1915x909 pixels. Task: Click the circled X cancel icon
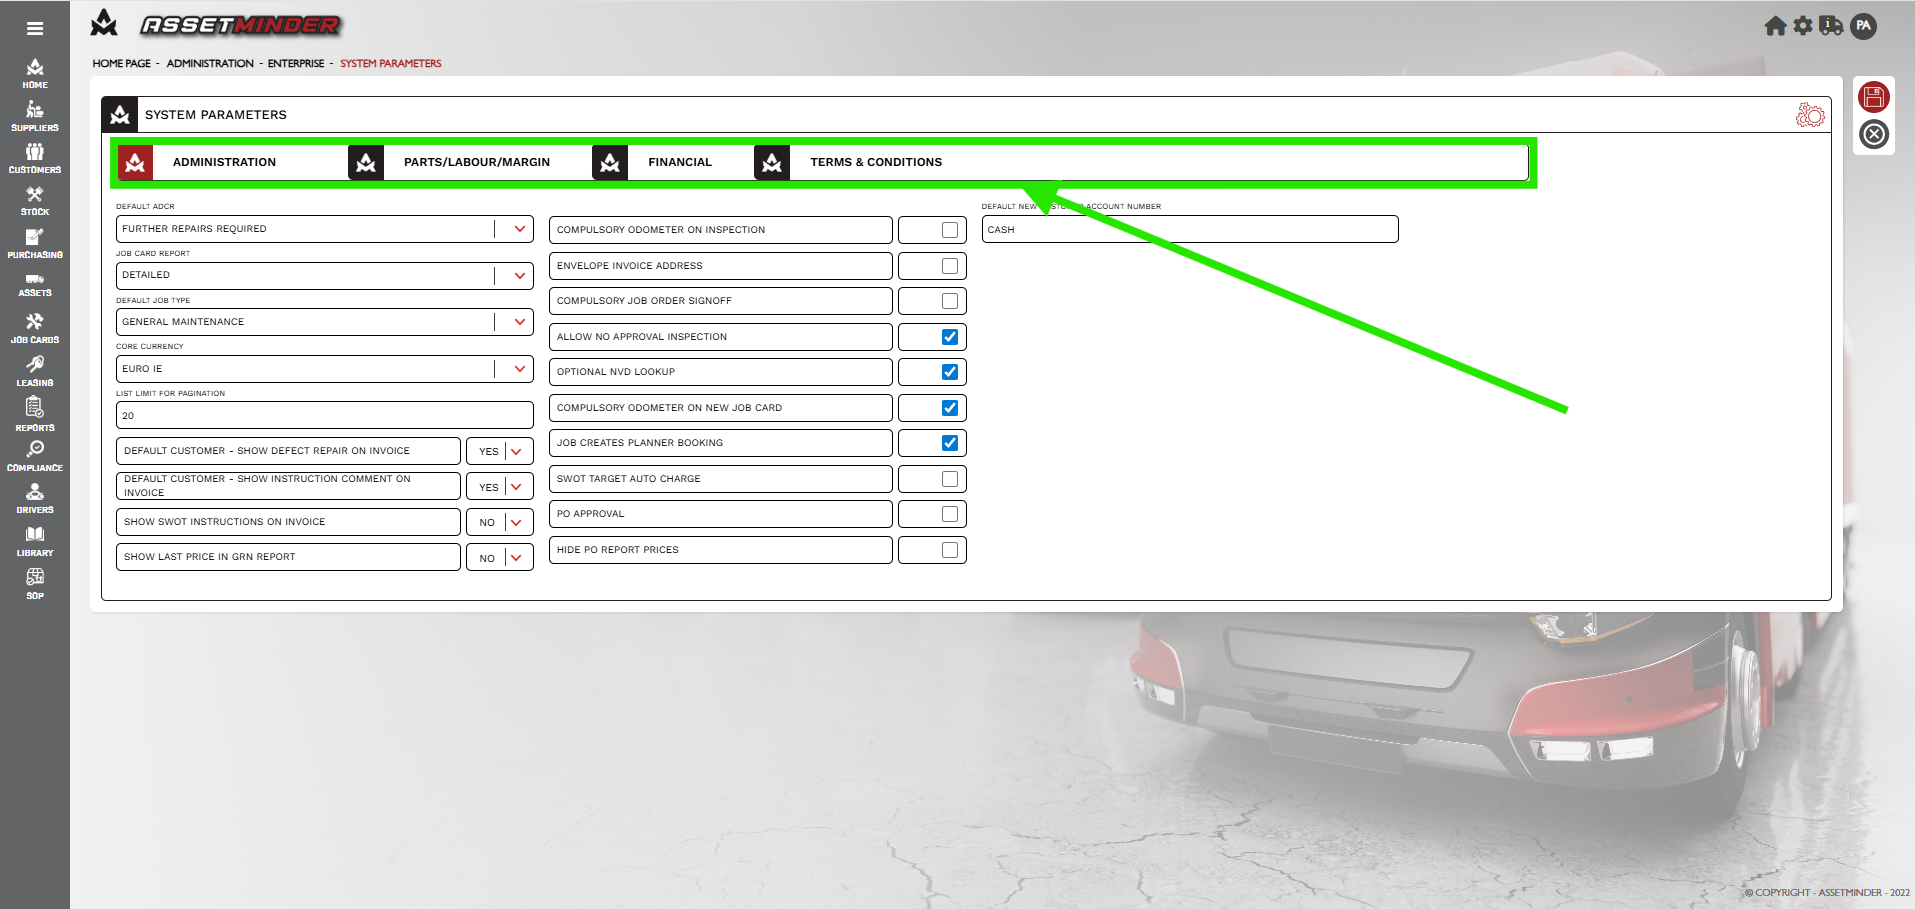1873,134
